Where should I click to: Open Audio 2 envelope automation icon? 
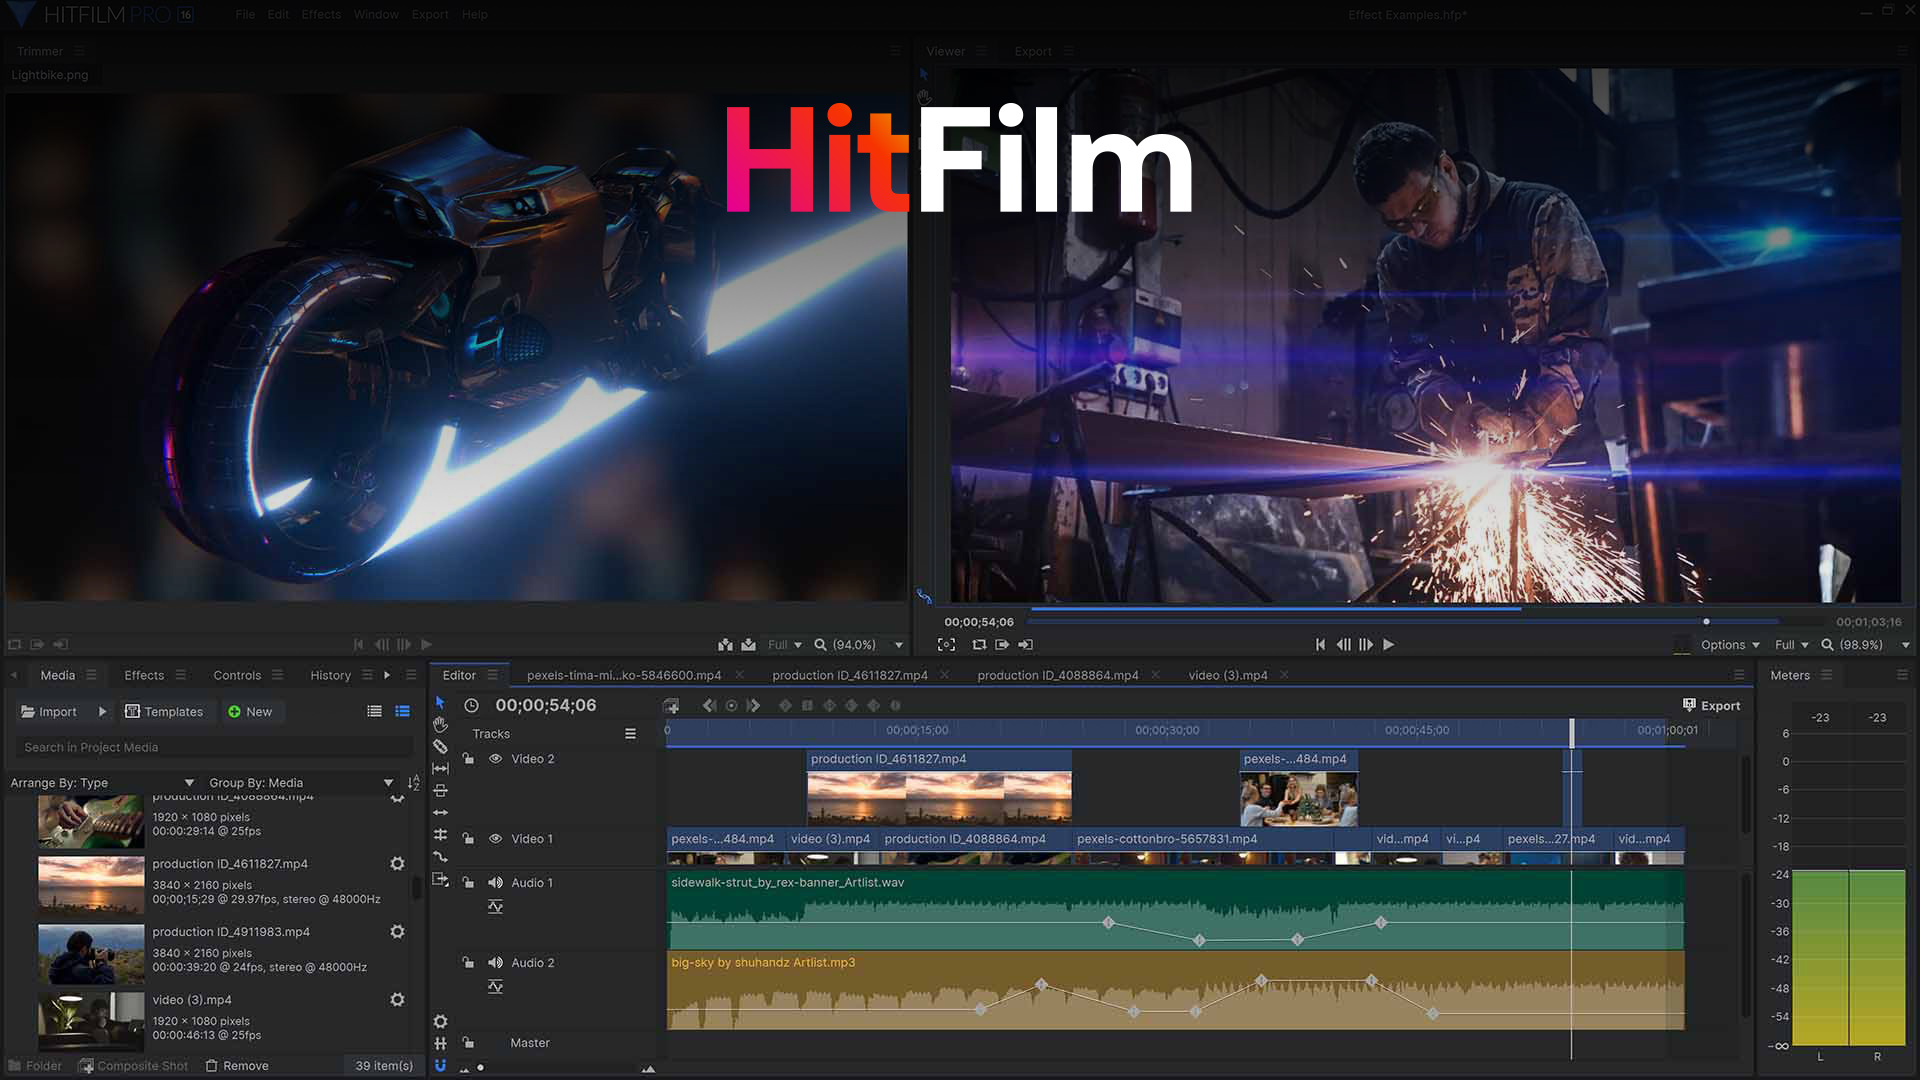click(495, 987)
